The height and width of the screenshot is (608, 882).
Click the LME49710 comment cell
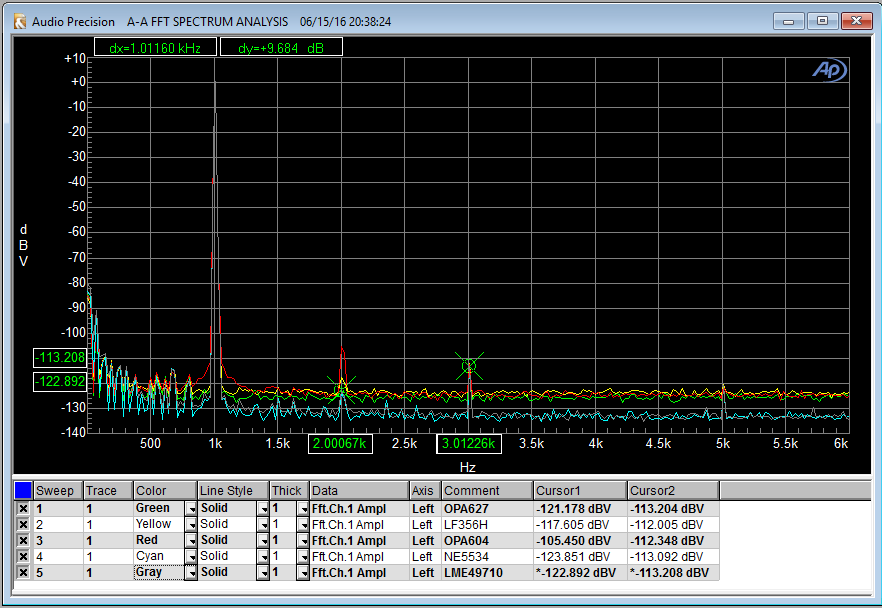click(x=487, y=573)
